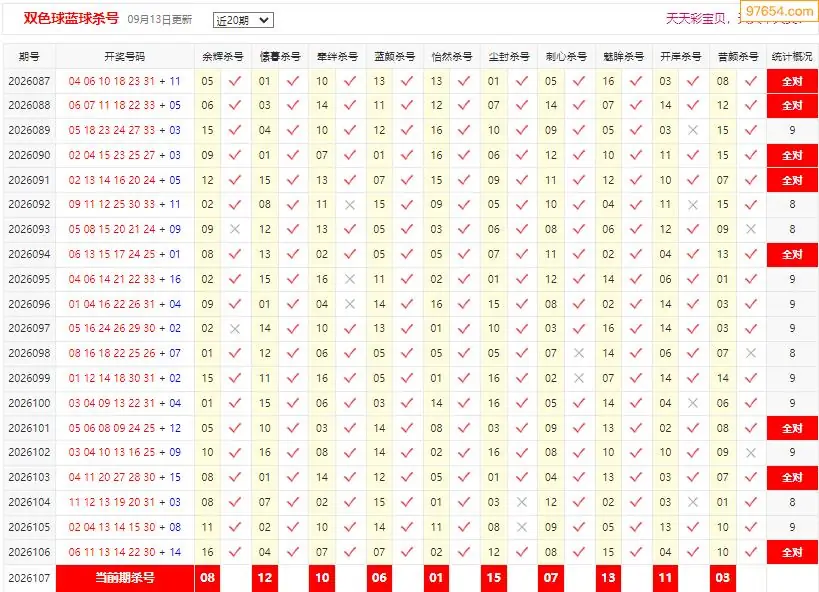The width and height of the screenshot is (819, 592).
Task: Click the 全对 badge in row 2026087
Action: (792, 82)
